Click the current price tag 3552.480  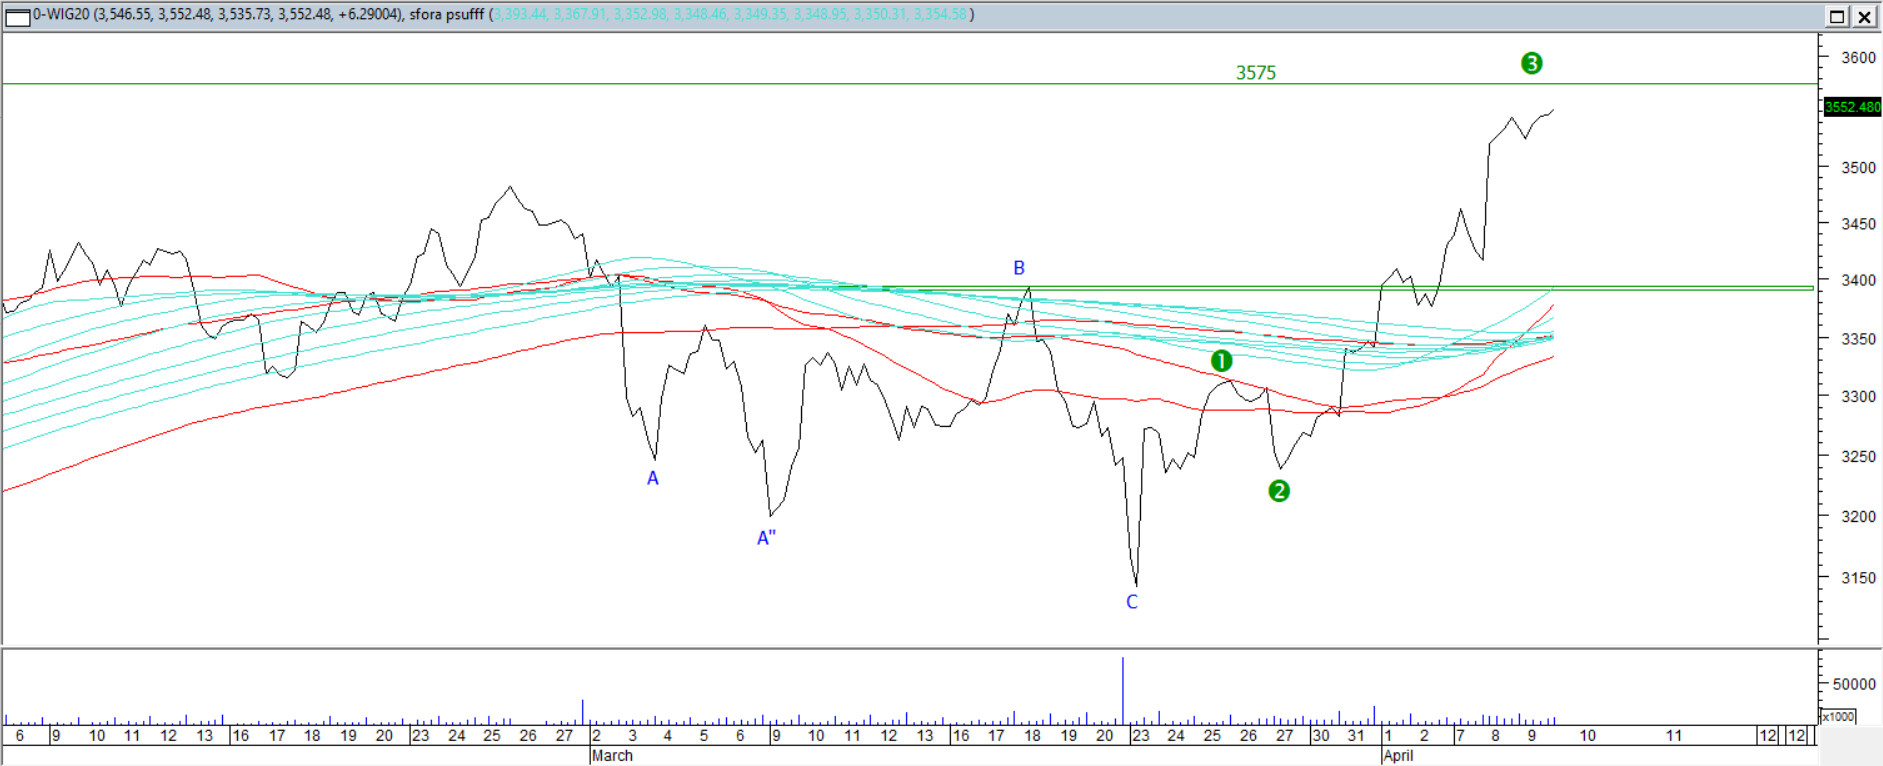(1851, 107)
